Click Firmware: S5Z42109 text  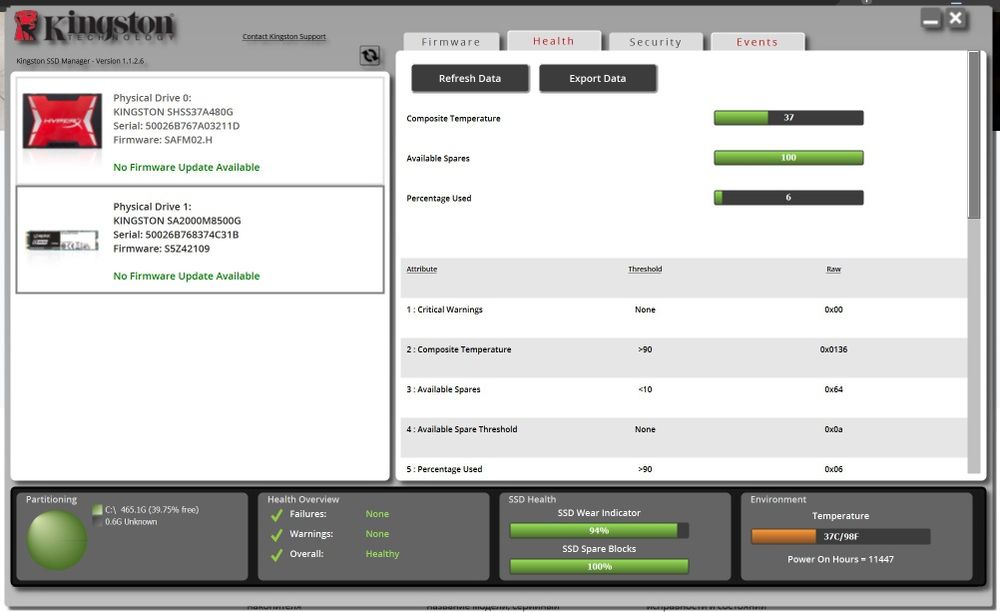click(161, 249)
